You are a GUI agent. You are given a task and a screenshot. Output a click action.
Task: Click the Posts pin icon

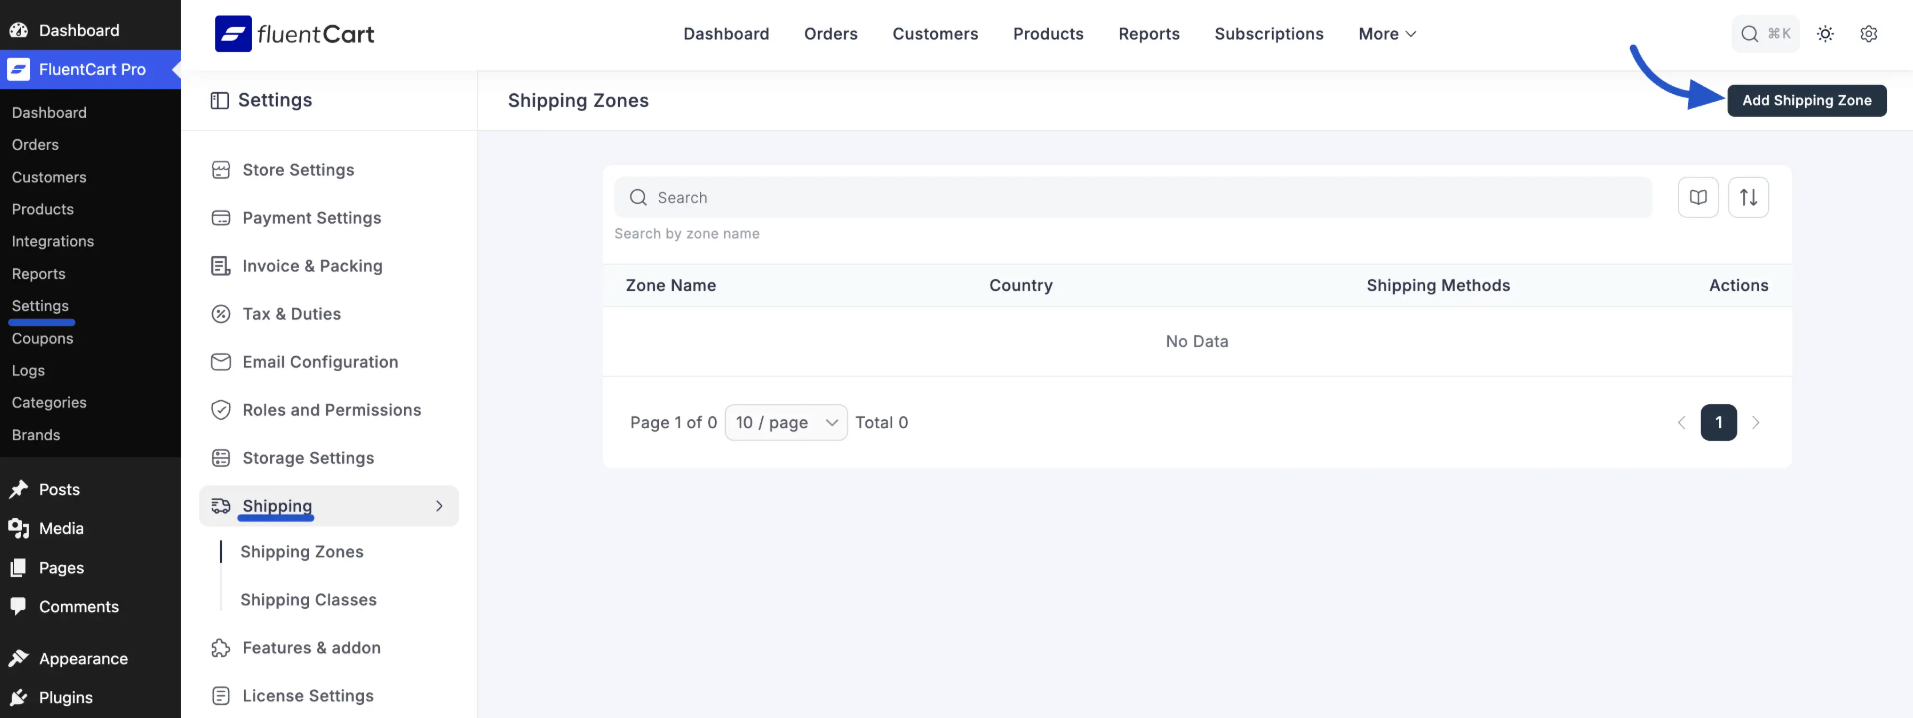click(x=18, y=489)
